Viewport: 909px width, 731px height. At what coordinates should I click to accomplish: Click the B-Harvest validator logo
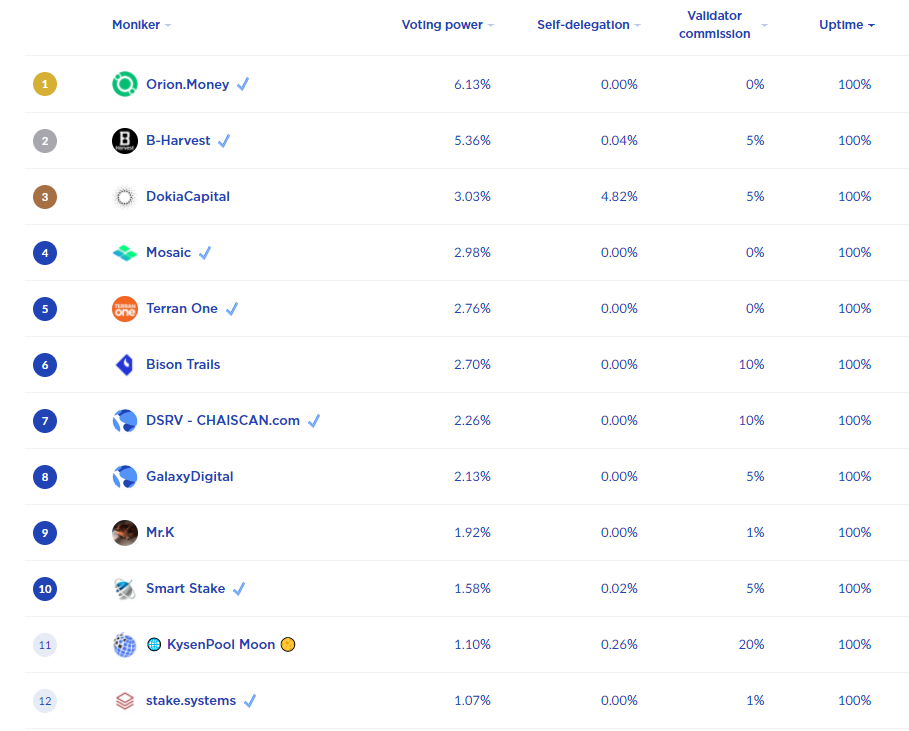(124, 141)
